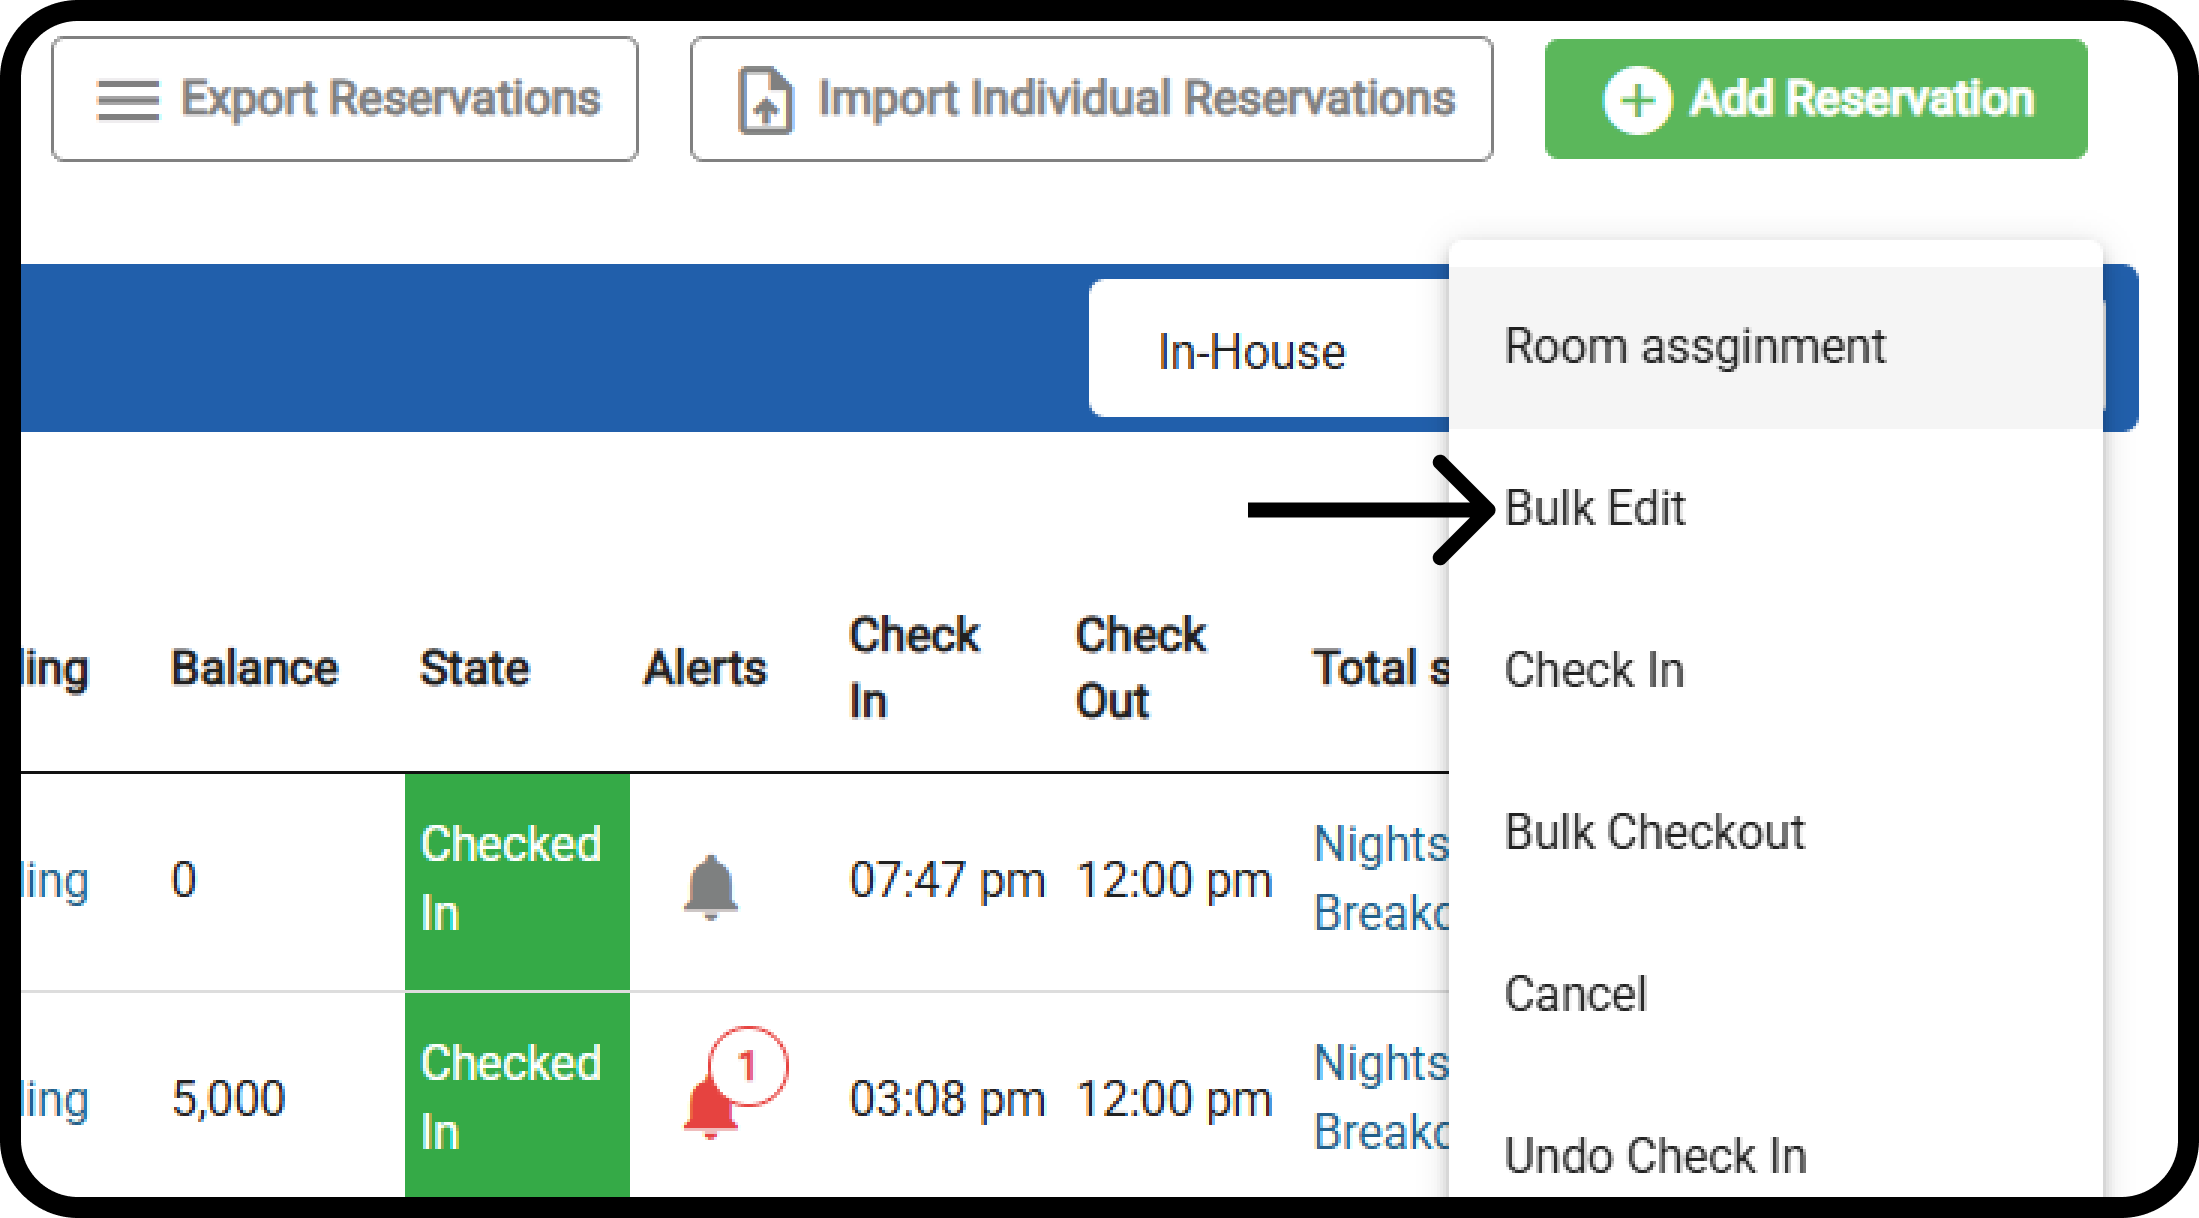The image size is (2199, 1218).
Task: Open Nights Breakdown link in first row
Action: (1381, 879)
